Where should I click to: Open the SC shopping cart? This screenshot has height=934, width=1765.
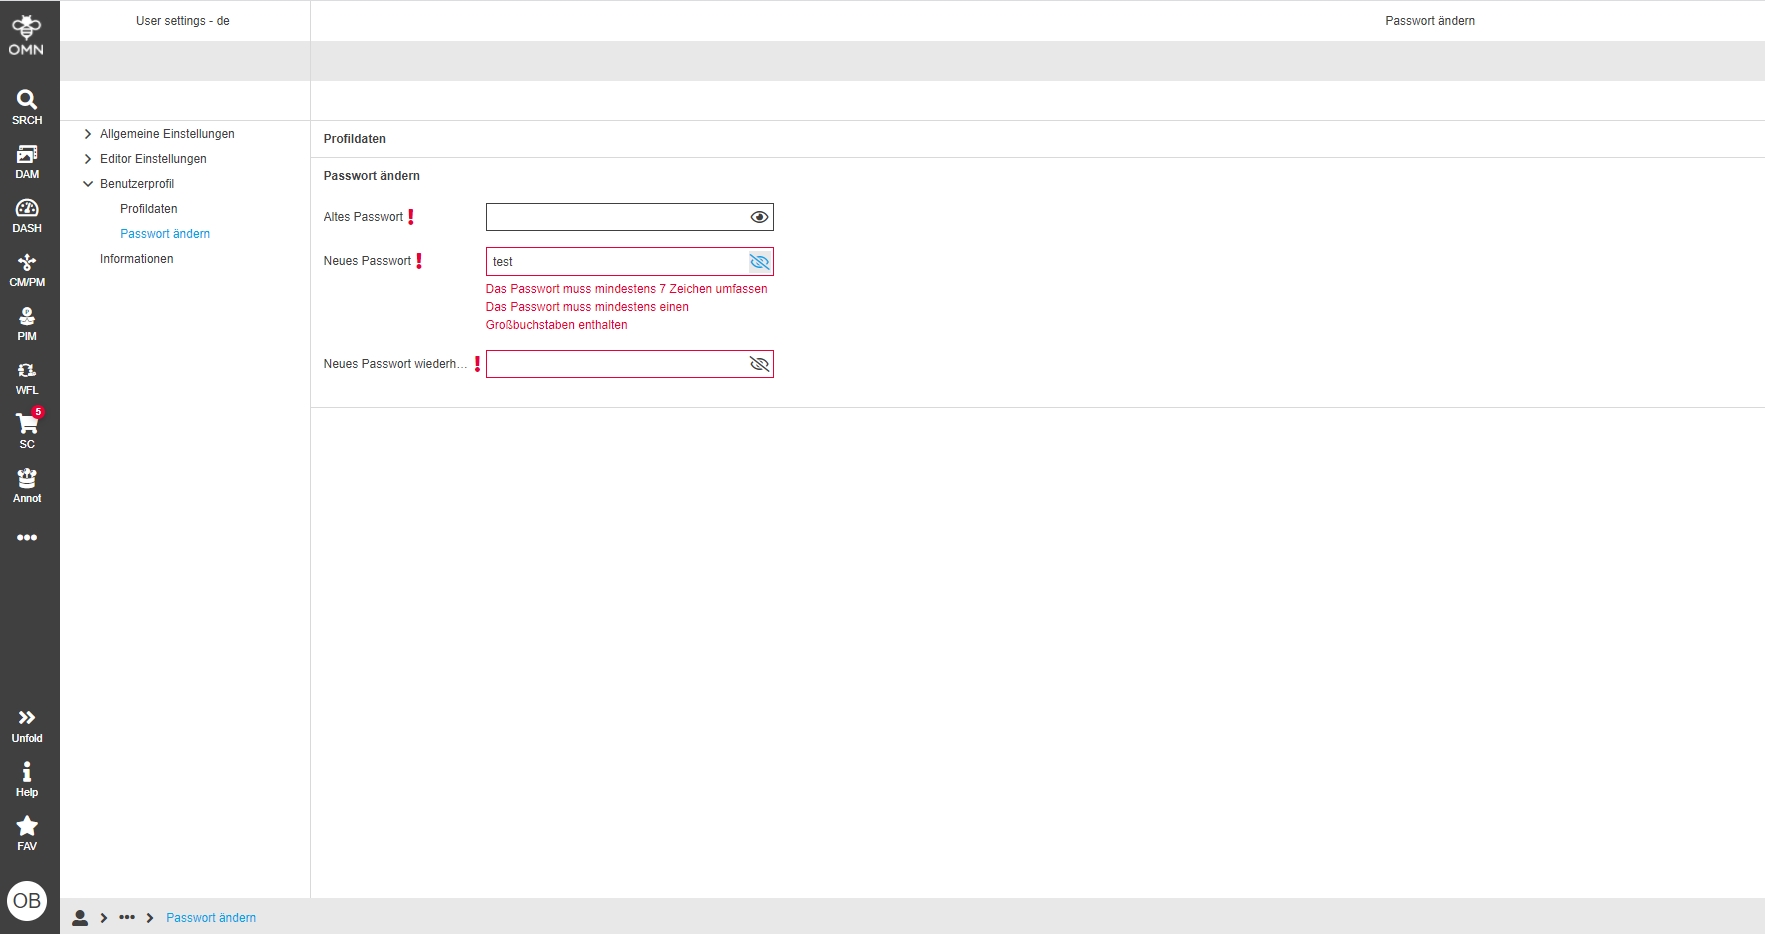[27, 431]
